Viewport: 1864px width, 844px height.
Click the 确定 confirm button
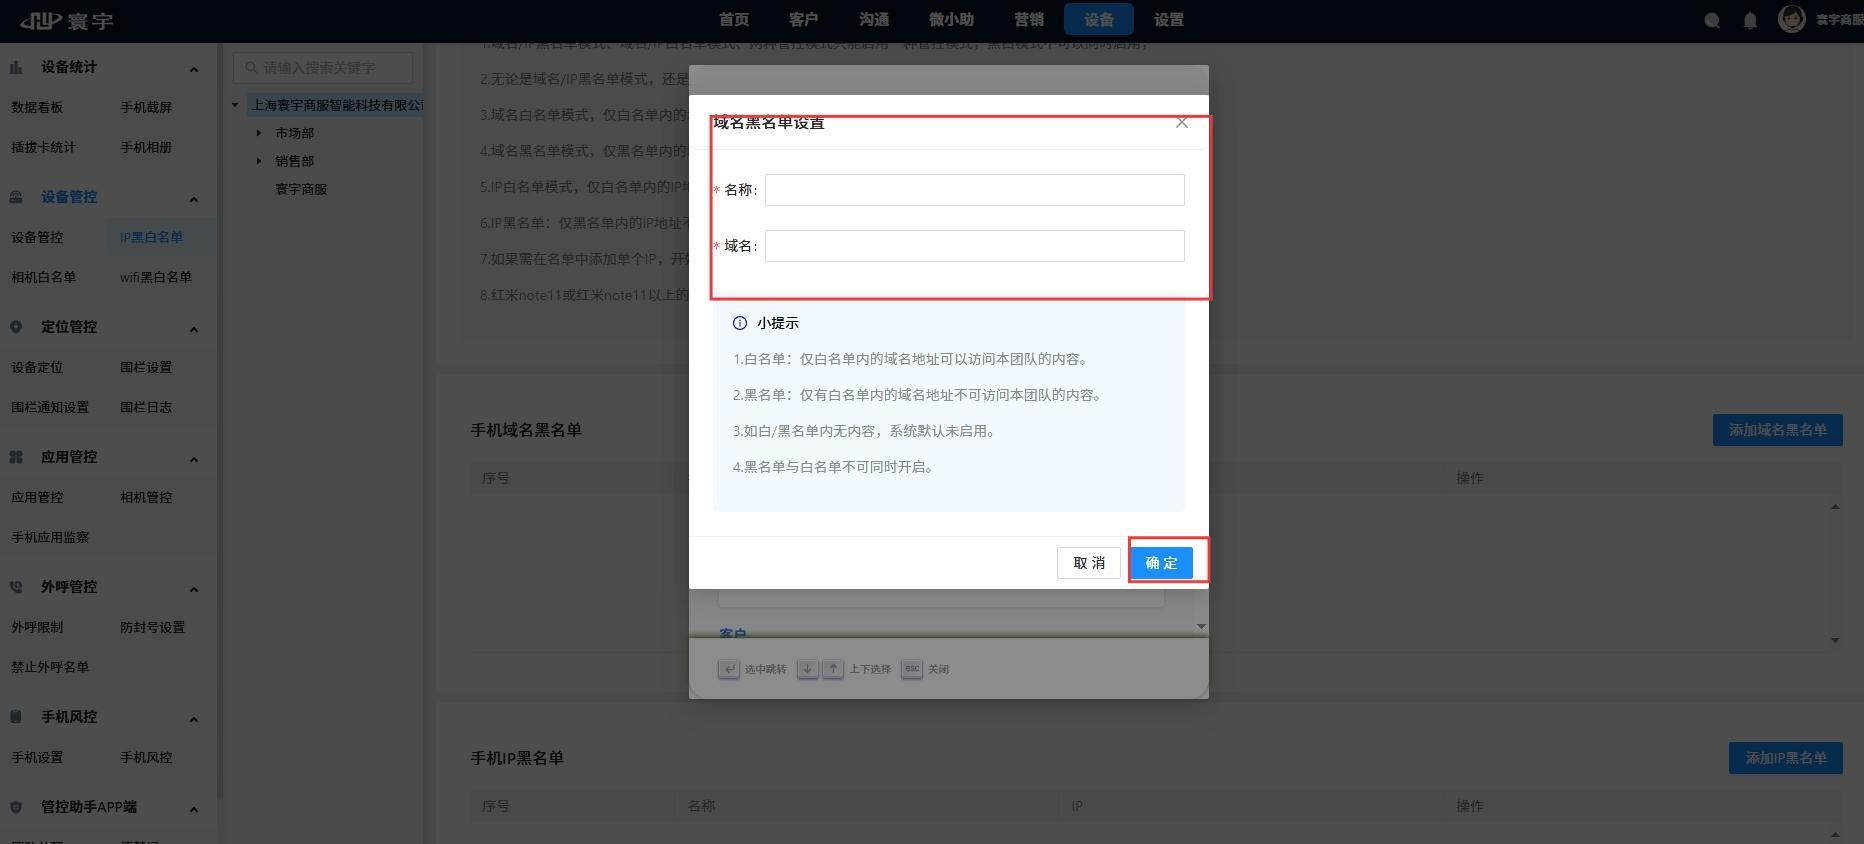[1161, 563]
